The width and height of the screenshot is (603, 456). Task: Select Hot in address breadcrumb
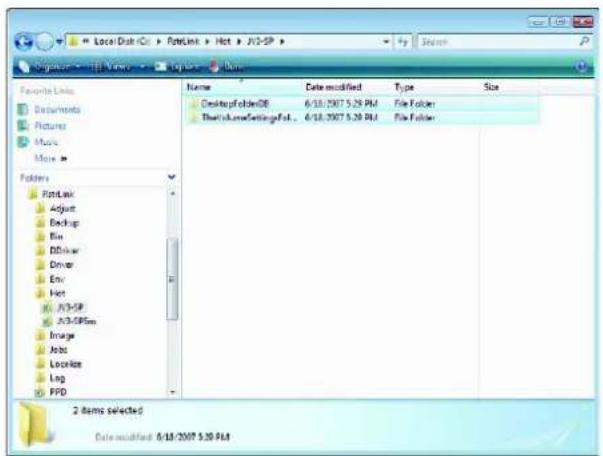point(223,41)
